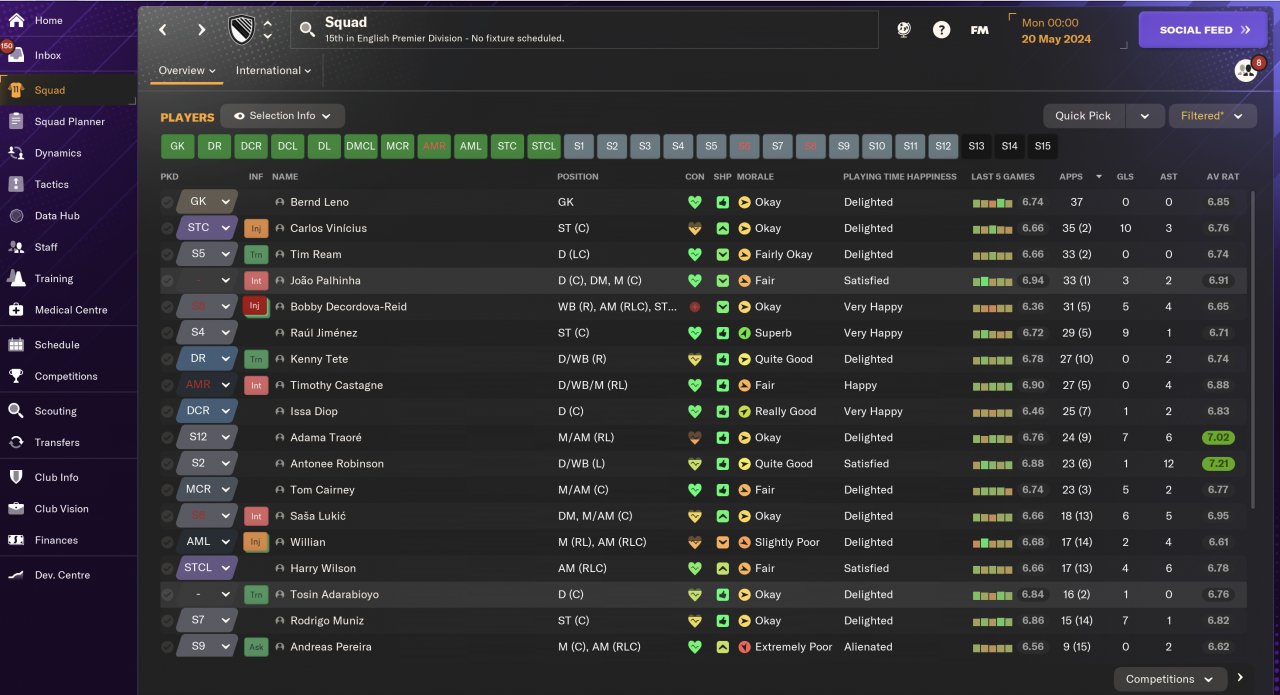Go forward with the right arrow
The height and width of the screenshot is (695, 1280).
point(201,30)
